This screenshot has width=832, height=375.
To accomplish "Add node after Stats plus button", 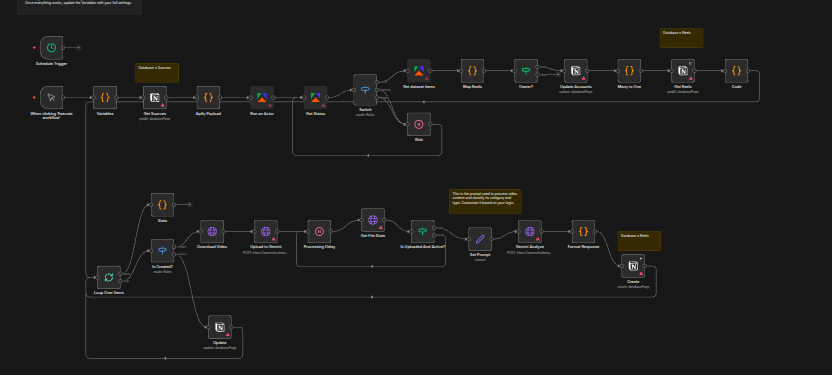I will pos(189,204).
